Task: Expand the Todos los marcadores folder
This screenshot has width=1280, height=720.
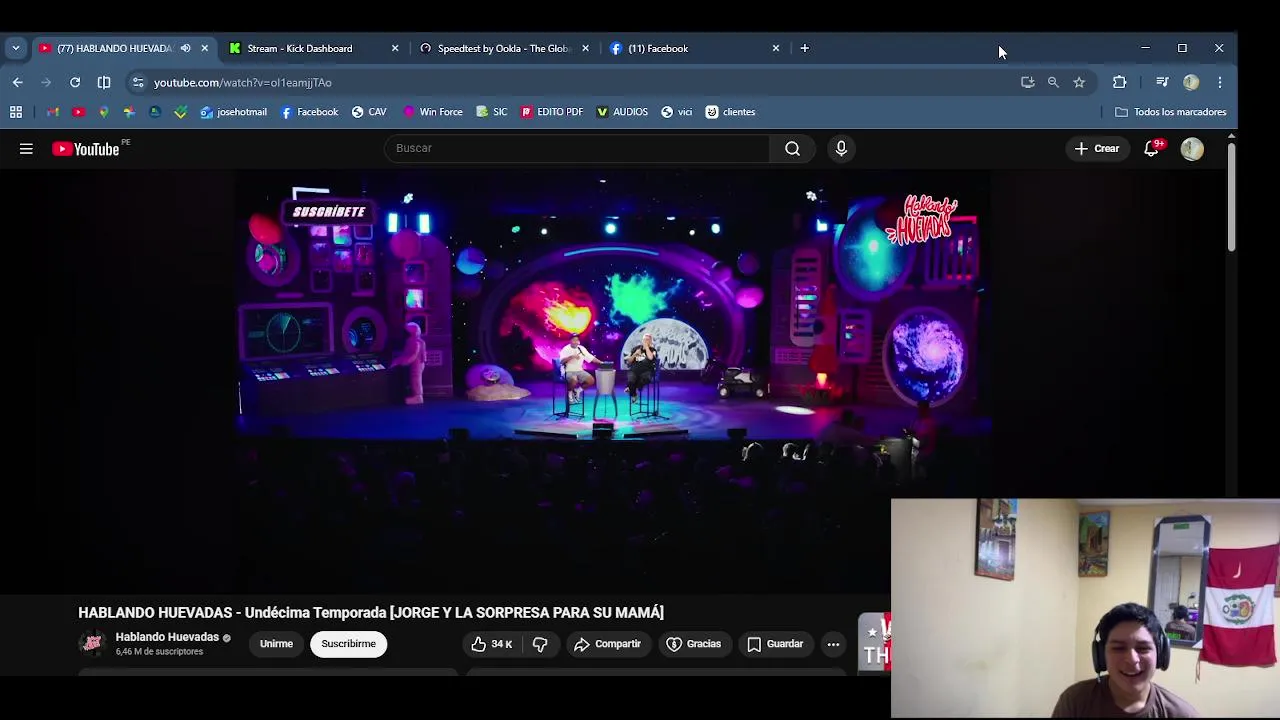Action: (1170, 112)
